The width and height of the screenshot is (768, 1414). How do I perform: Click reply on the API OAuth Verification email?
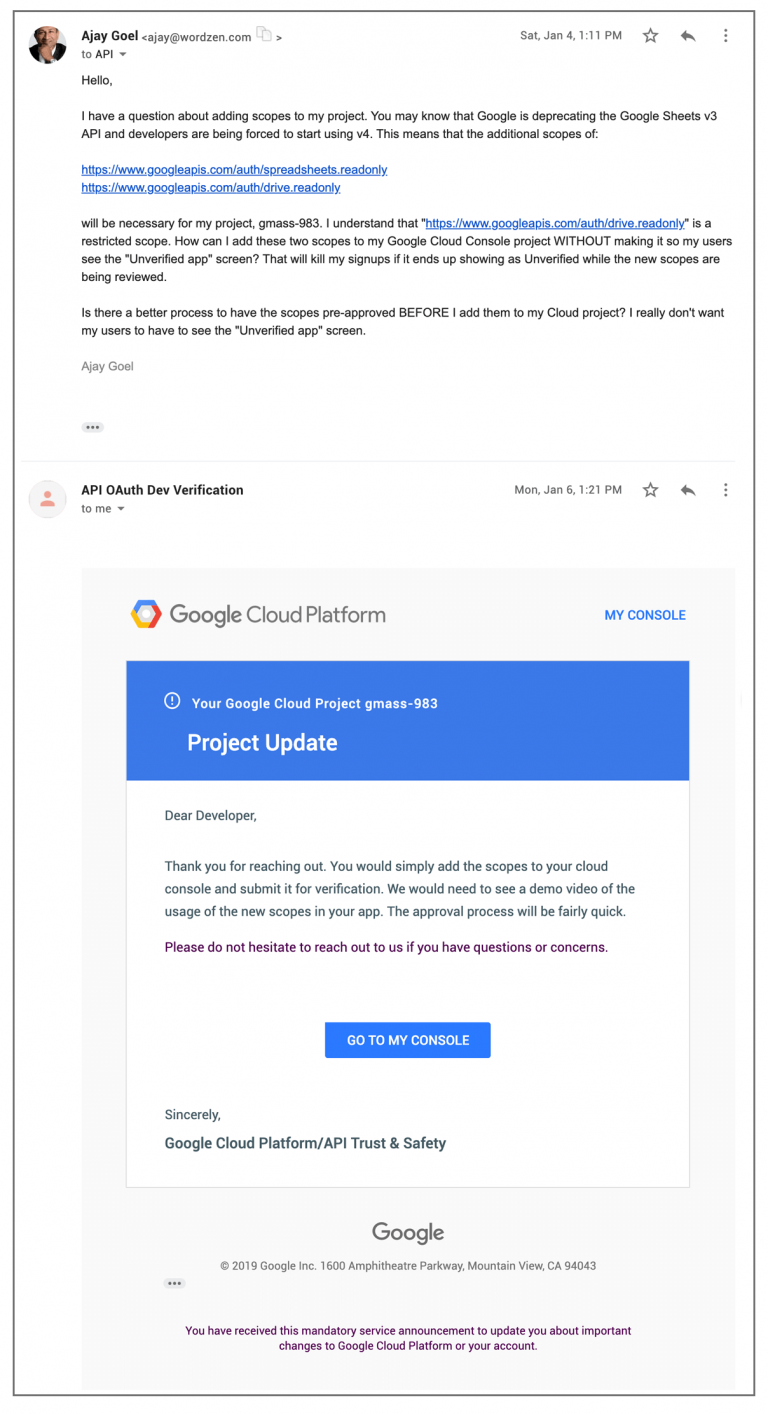(x=688, y=490)
